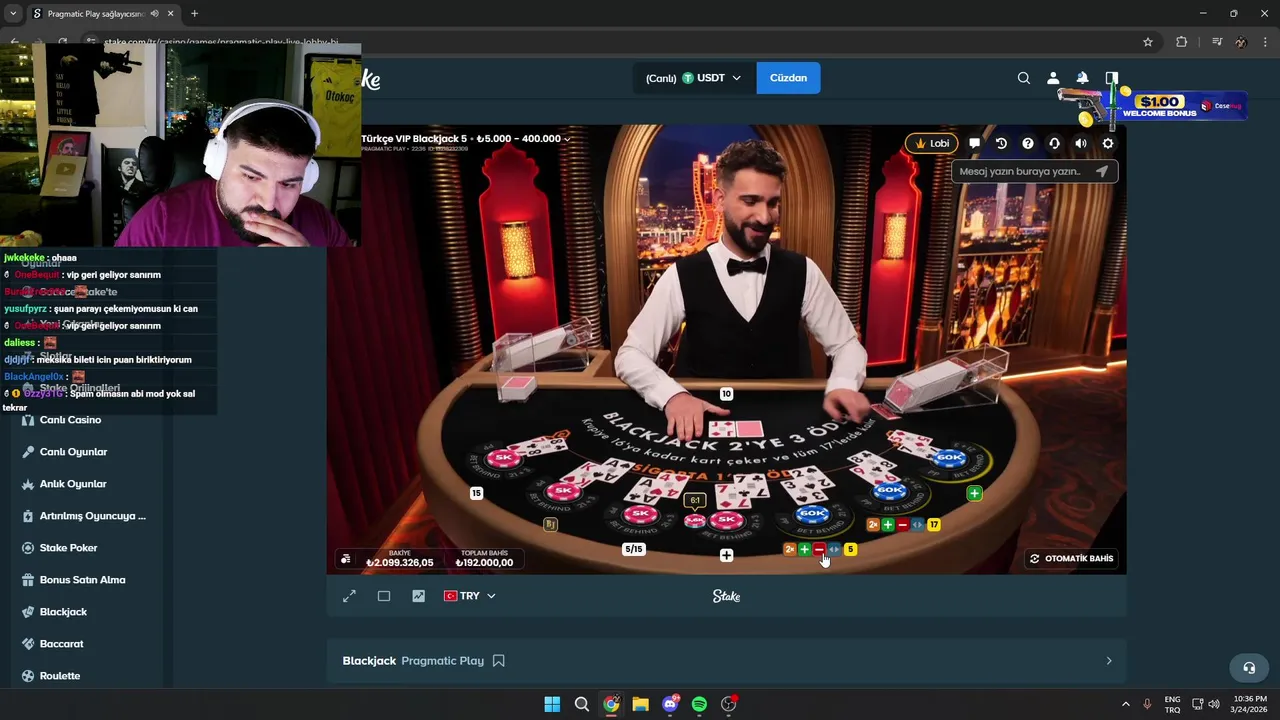Screen dimensions: 1280x720
Task: Show hidden system tray icons chevron
Action: pos(1125,704)
